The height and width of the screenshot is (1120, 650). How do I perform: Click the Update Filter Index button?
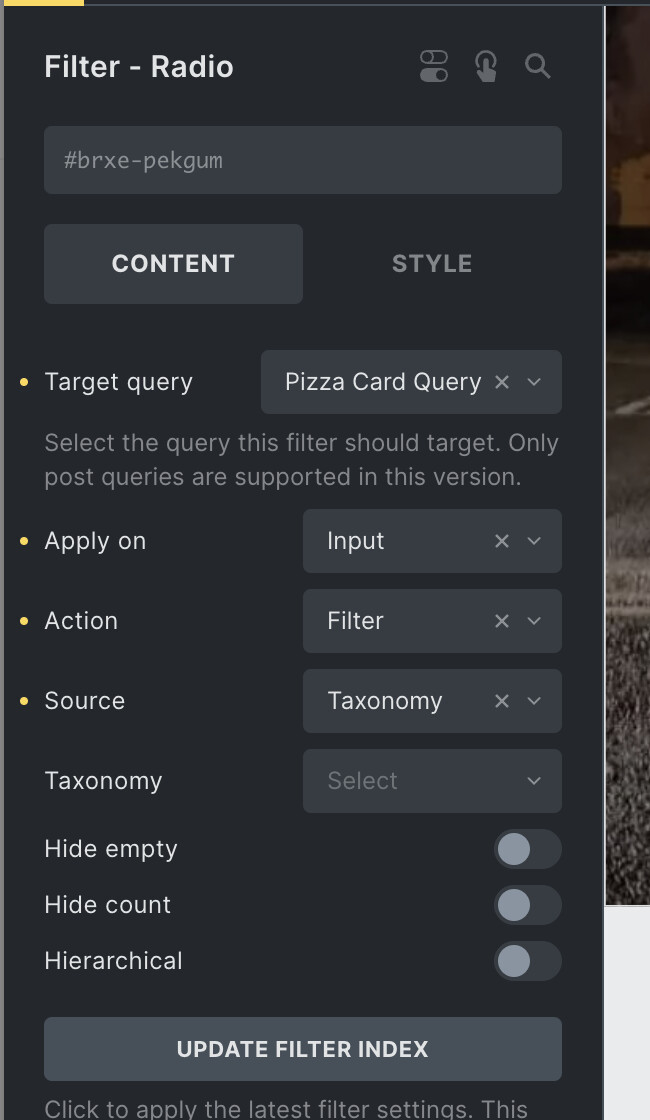[x=303, y=1049]
